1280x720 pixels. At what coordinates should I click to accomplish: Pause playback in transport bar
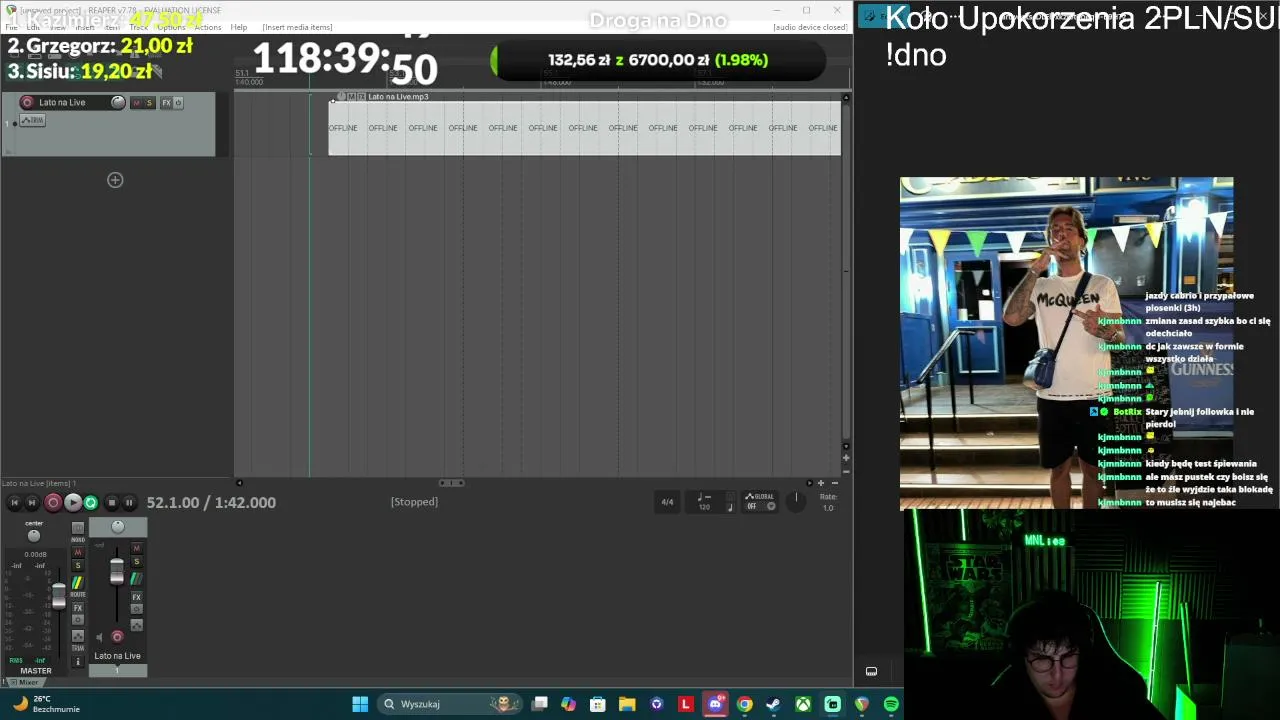[129, 503]
